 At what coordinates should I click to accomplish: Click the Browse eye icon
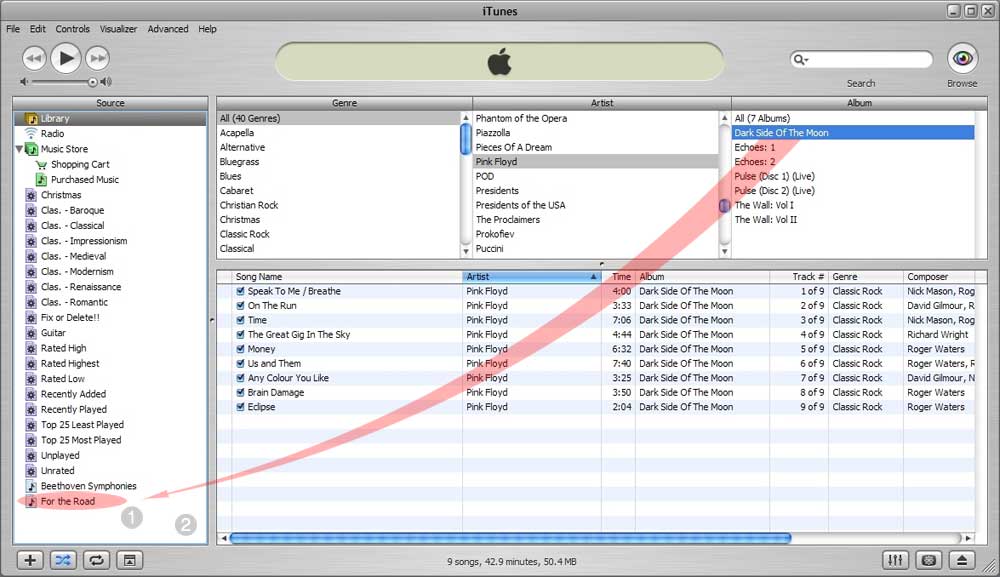tap(962, 59)
